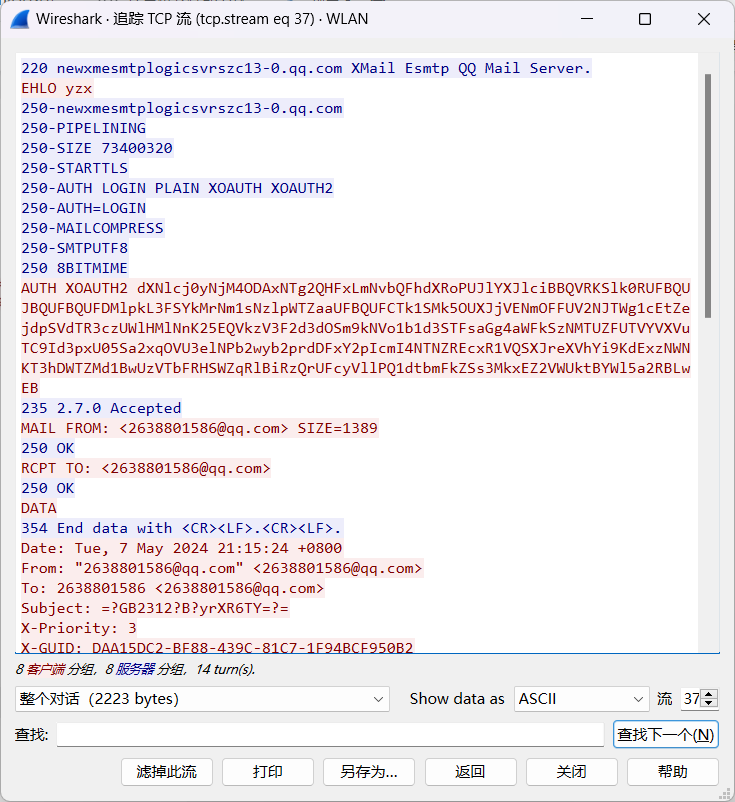Viewport: 735px width, 802px height.
Task: Click the '250-PIPELINING' line
Action: click(83, 128)
